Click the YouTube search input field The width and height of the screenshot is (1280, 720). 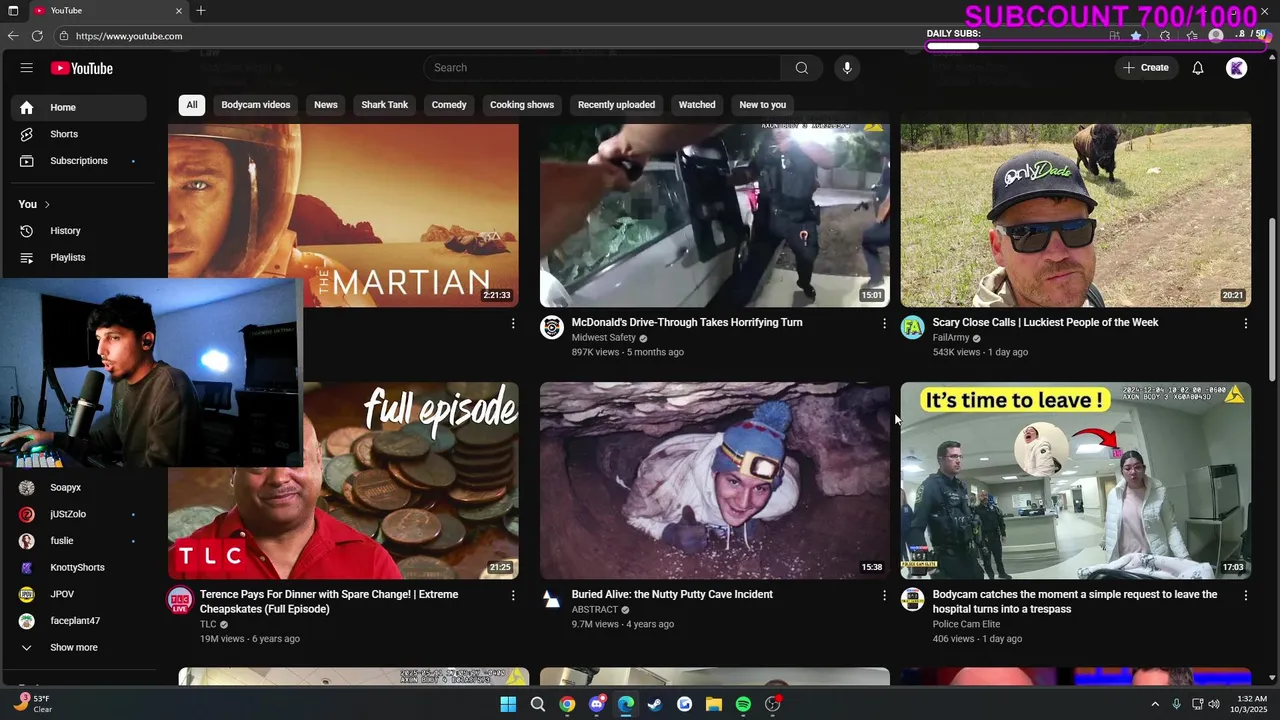pyautogui.click(x=602, y=68)
